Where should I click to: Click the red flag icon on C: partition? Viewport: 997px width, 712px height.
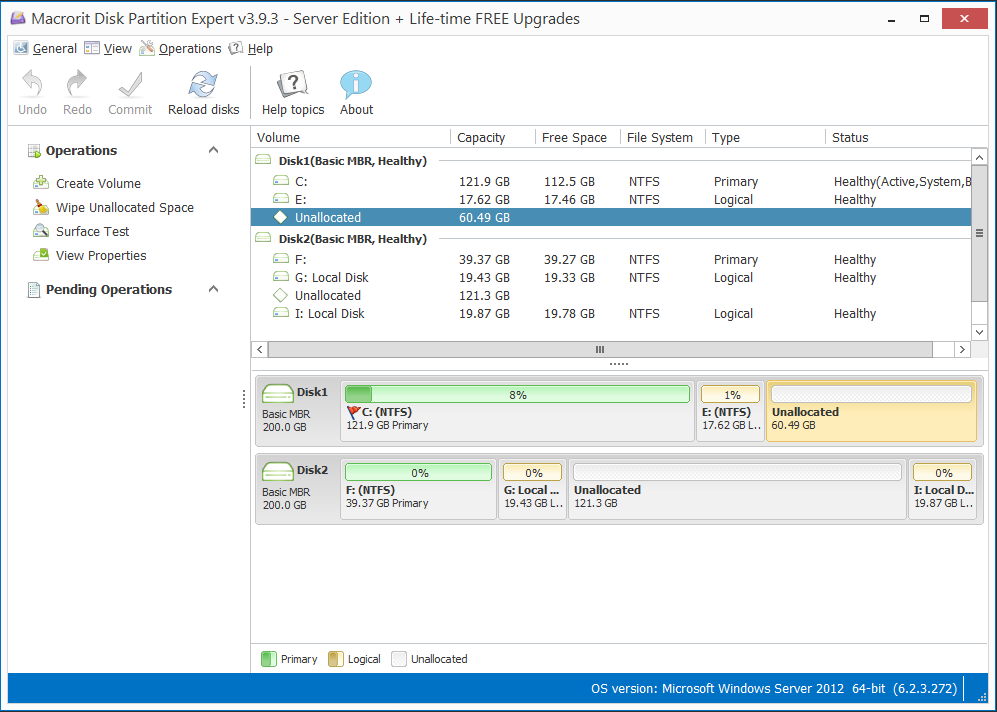click(354, 413)
